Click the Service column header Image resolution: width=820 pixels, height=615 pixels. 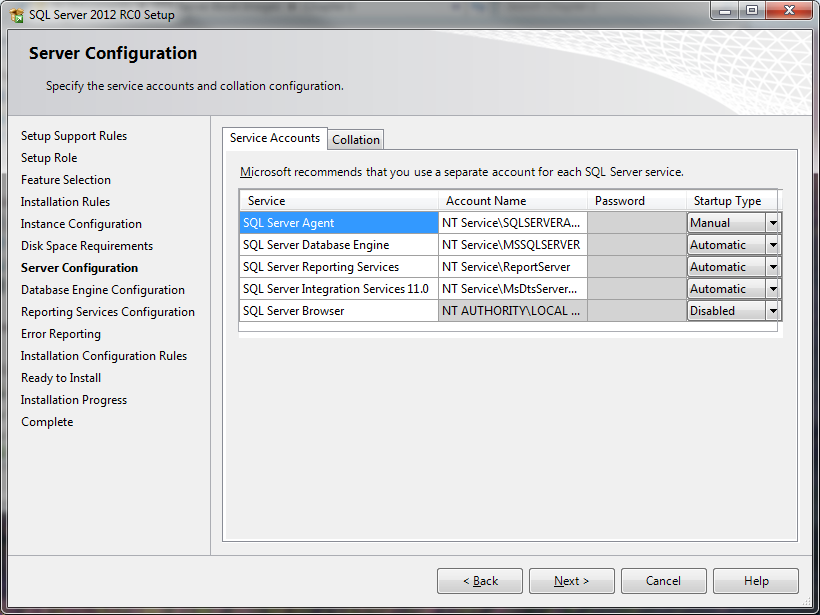pos(339,201)
